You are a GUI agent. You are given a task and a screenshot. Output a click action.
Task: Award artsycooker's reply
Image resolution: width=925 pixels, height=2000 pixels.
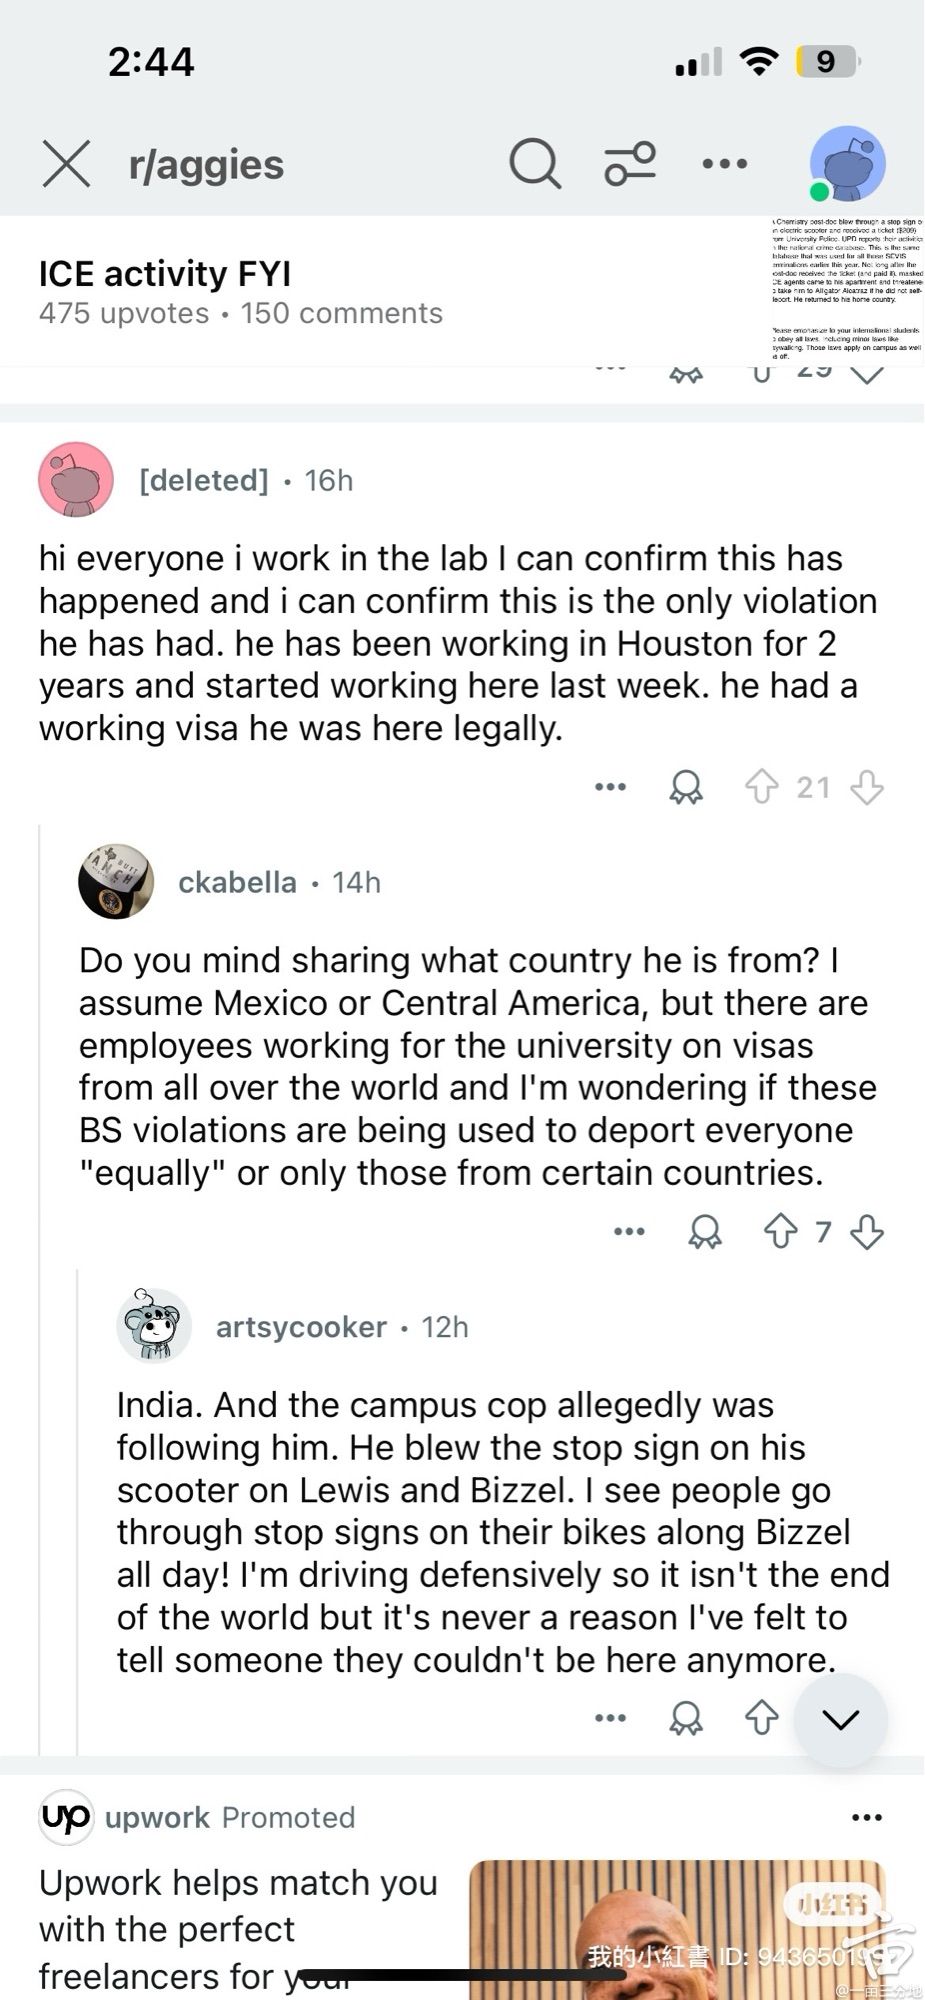tap(686, 1718)
